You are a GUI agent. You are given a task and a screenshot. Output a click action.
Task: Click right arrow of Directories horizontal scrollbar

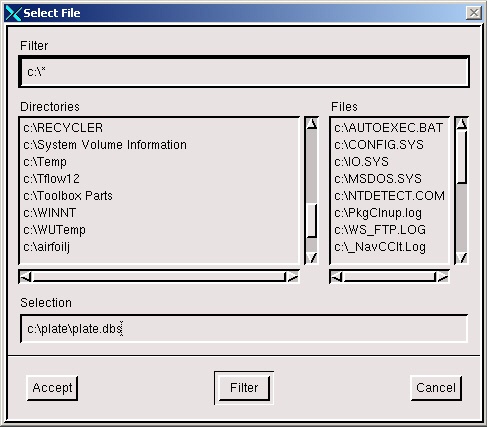292,277
